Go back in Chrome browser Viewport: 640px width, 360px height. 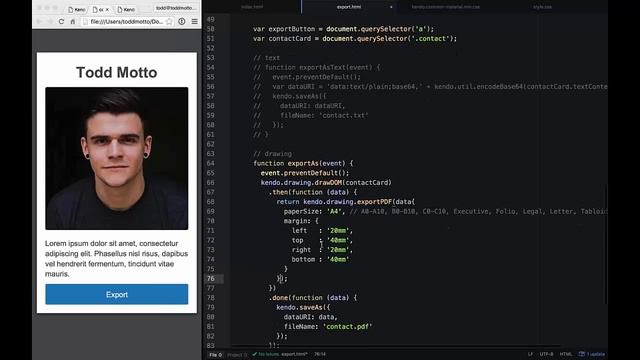(x=39, y=22)
